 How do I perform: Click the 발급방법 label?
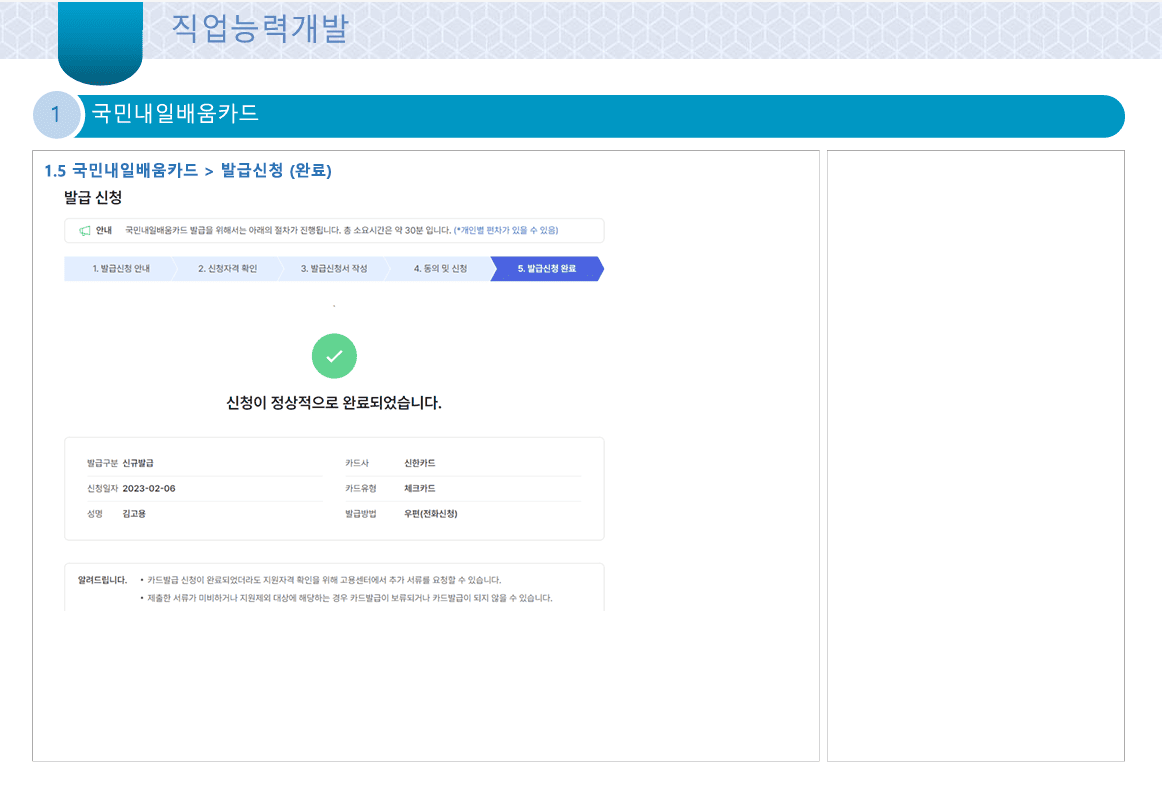(361, 514)
